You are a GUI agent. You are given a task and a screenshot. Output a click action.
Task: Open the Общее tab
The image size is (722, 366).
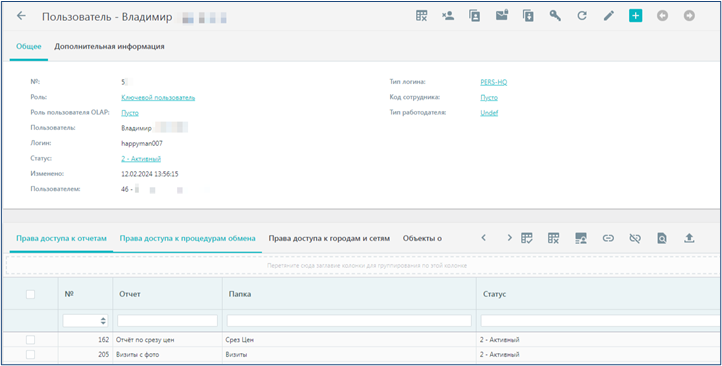point(29,46)
